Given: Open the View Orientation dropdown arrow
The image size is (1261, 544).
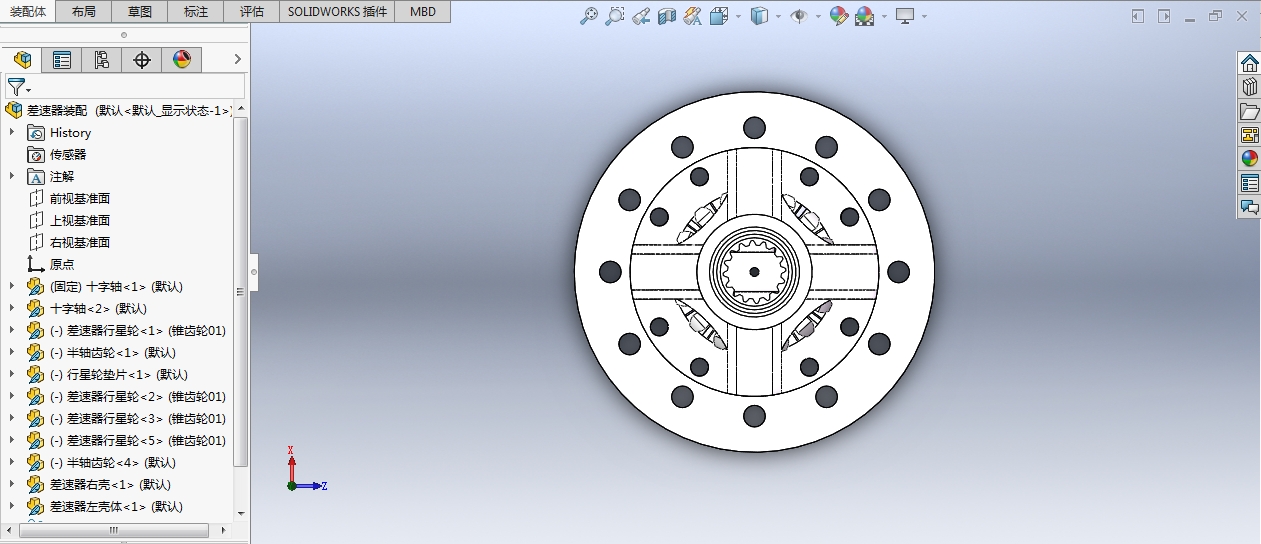Looking at the screenshot, I should click(738, 17).
